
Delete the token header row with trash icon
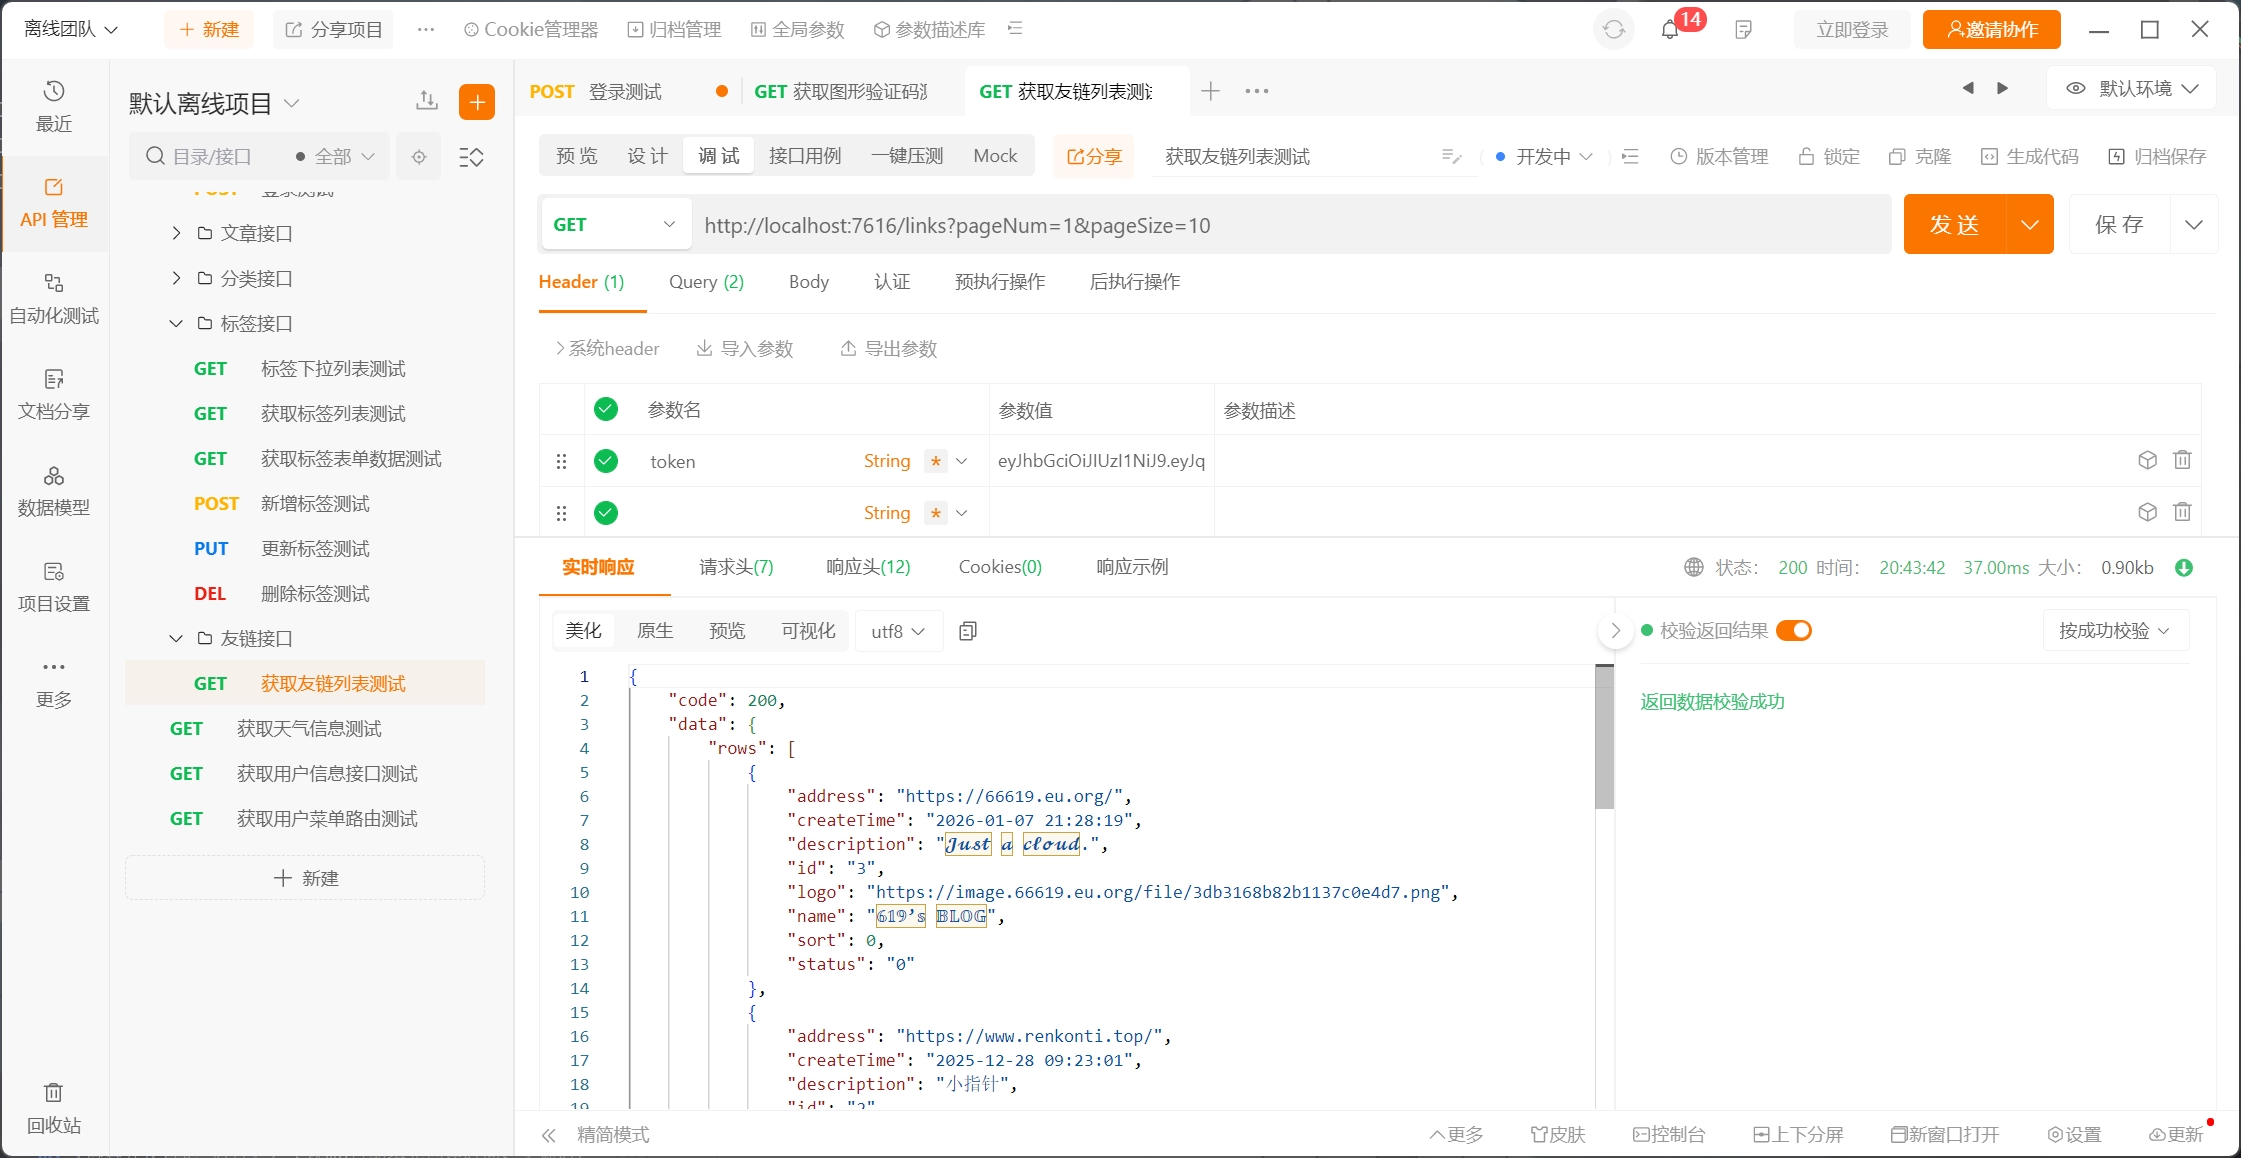coord(2182,460)
